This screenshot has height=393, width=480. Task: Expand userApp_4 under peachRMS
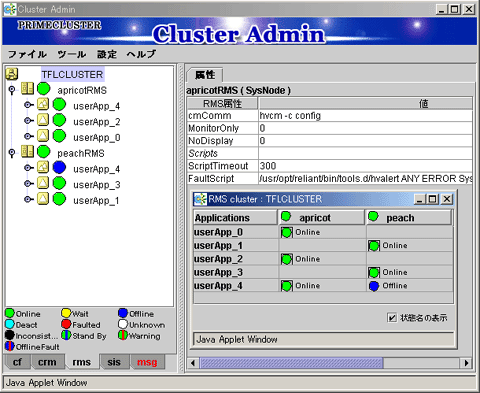(29, 168)
